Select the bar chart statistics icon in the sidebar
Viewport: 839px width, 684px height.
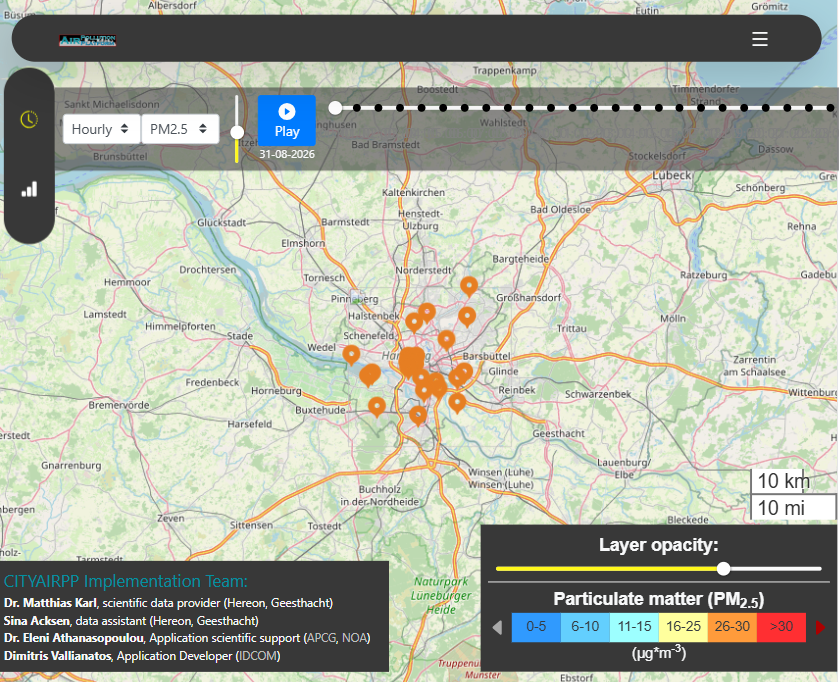(29, 189)
